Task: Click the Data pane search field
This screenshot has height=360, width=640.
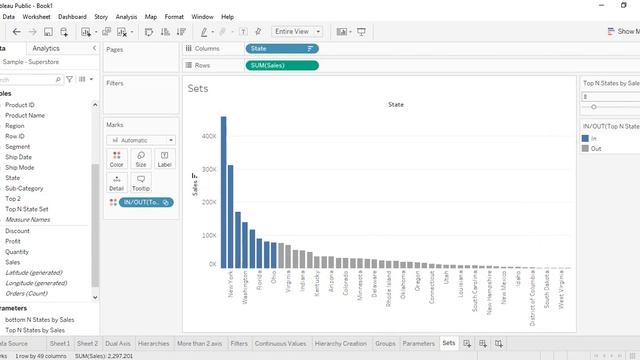Action: 31,79
